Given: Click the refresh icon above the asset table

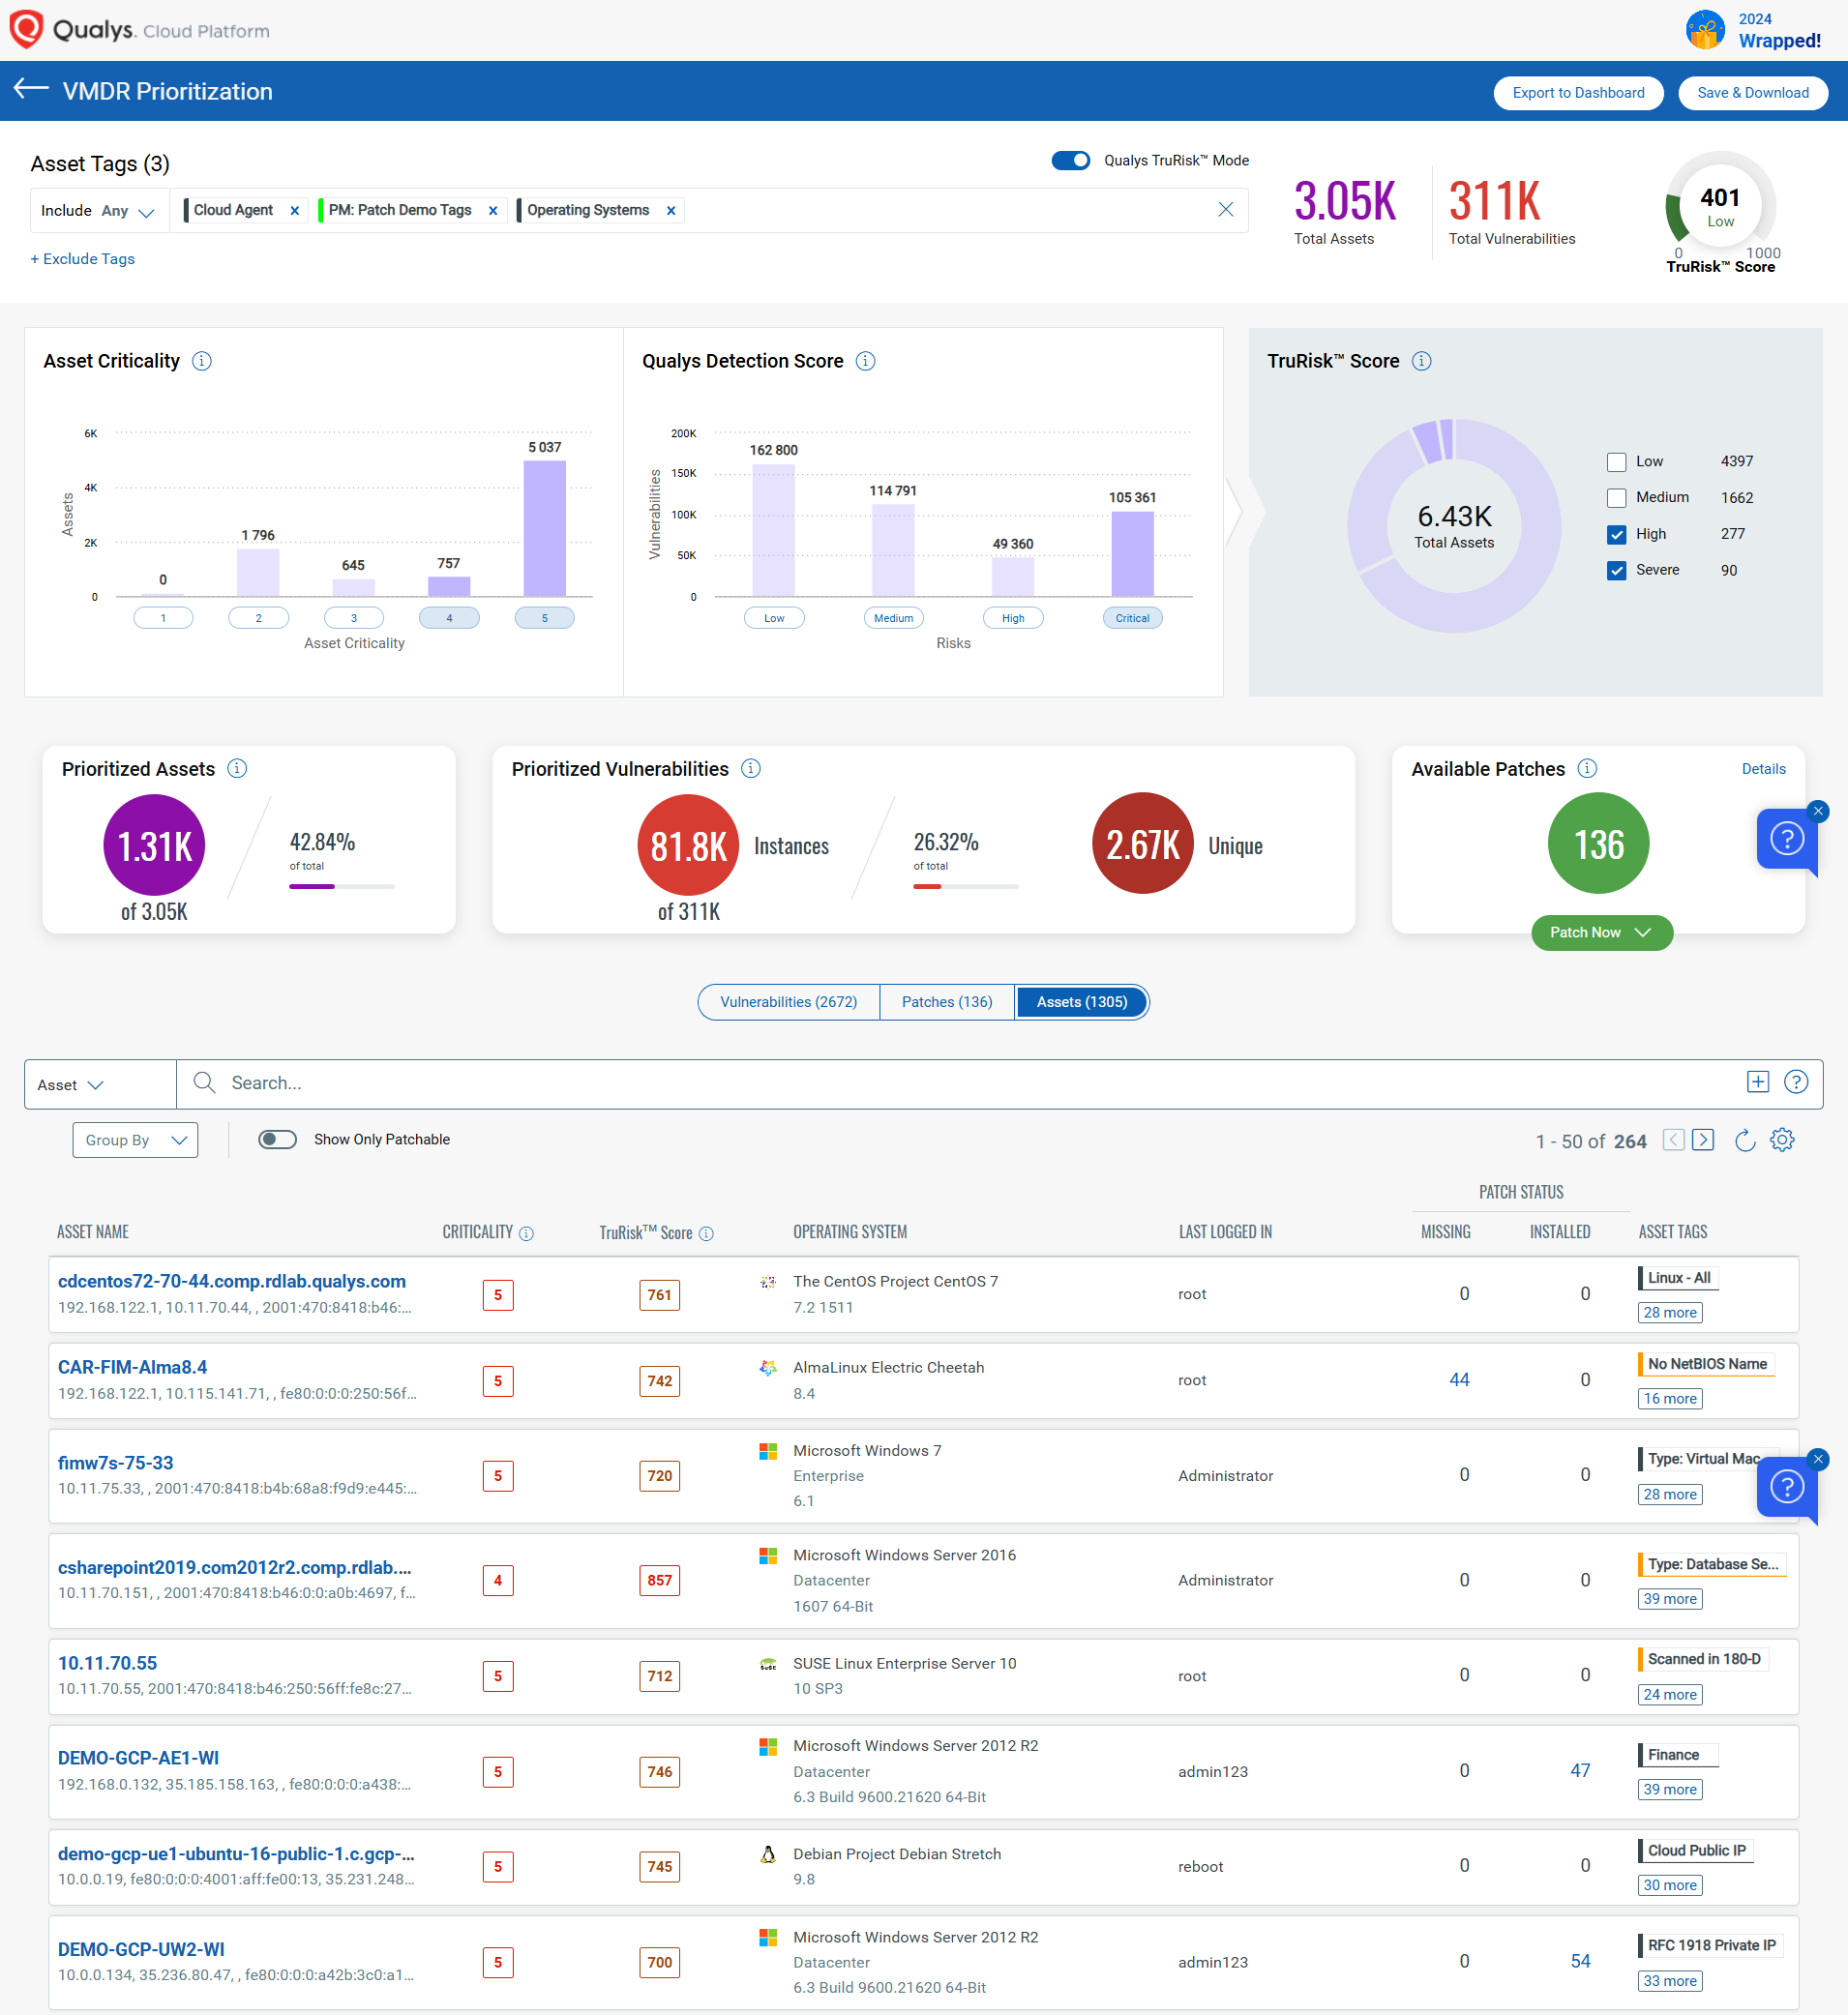Looking at the screenshot, I should pyautogui.click(x=1744, y=1140).
